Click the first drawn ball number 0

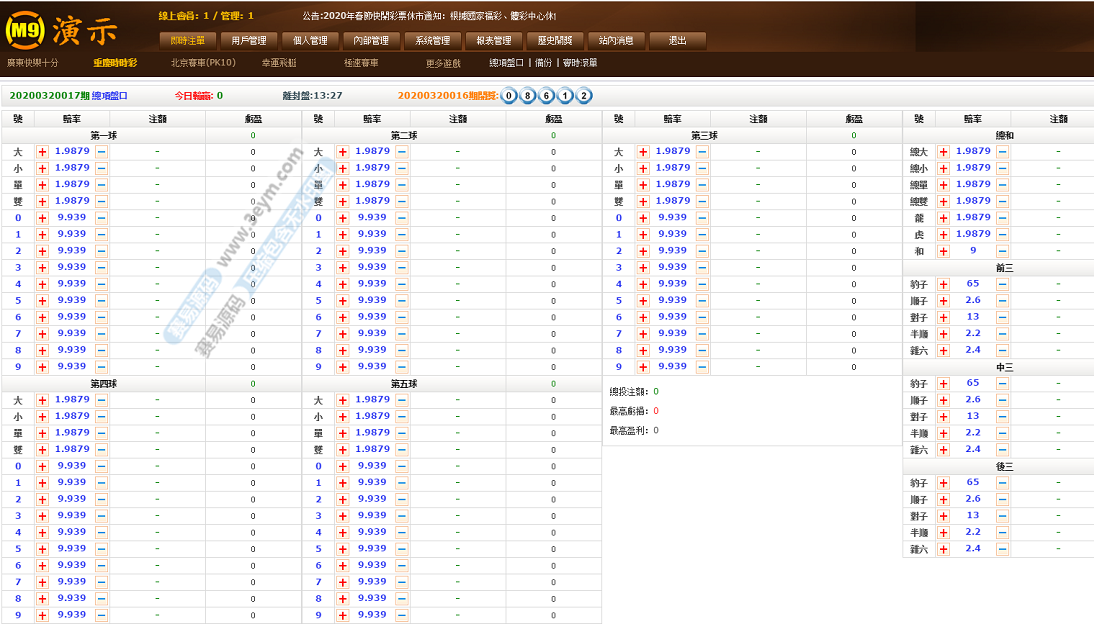(509, 96)
